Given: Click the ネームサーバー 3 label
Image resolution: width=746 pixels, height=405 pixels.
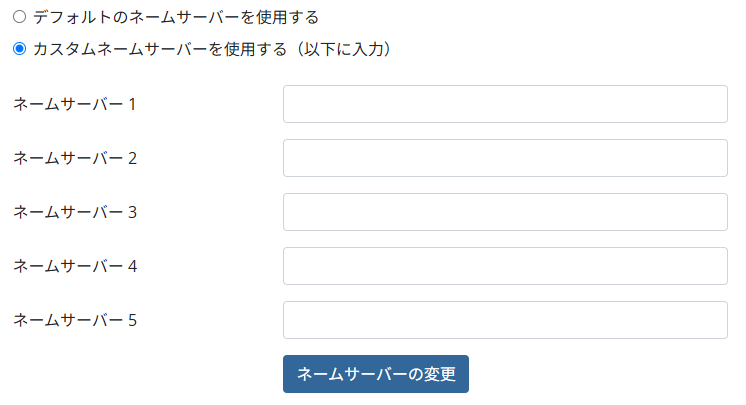Looking at the screenshot, I should (75, 212).
